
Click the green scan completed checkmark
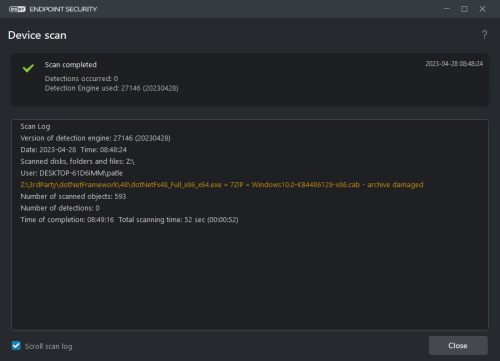tap(28, 68)
